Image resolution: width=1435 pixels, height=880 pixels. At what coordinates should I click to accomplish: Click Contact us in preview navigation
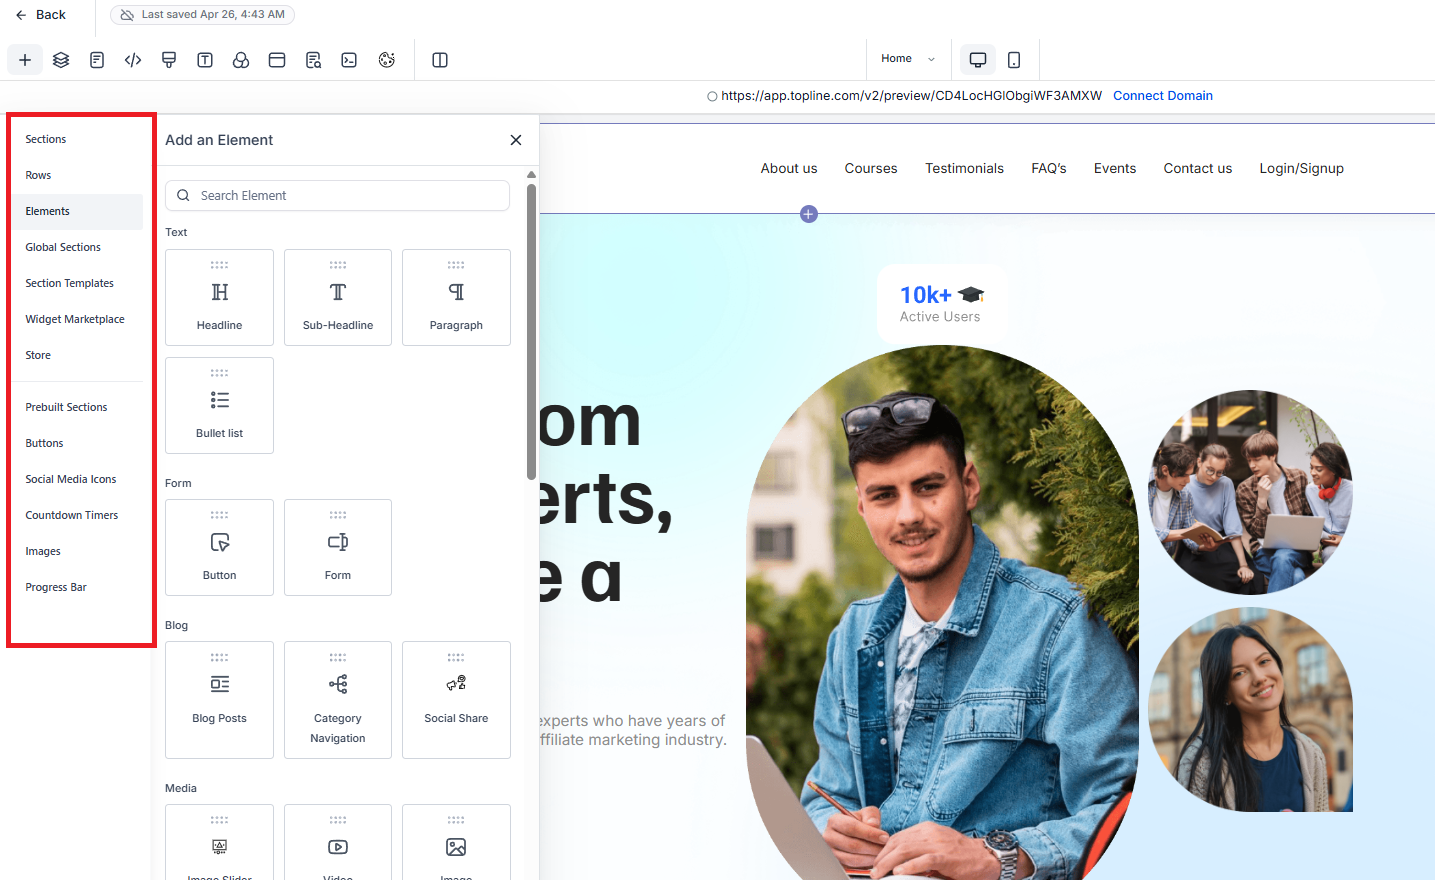click(1197, 169)
